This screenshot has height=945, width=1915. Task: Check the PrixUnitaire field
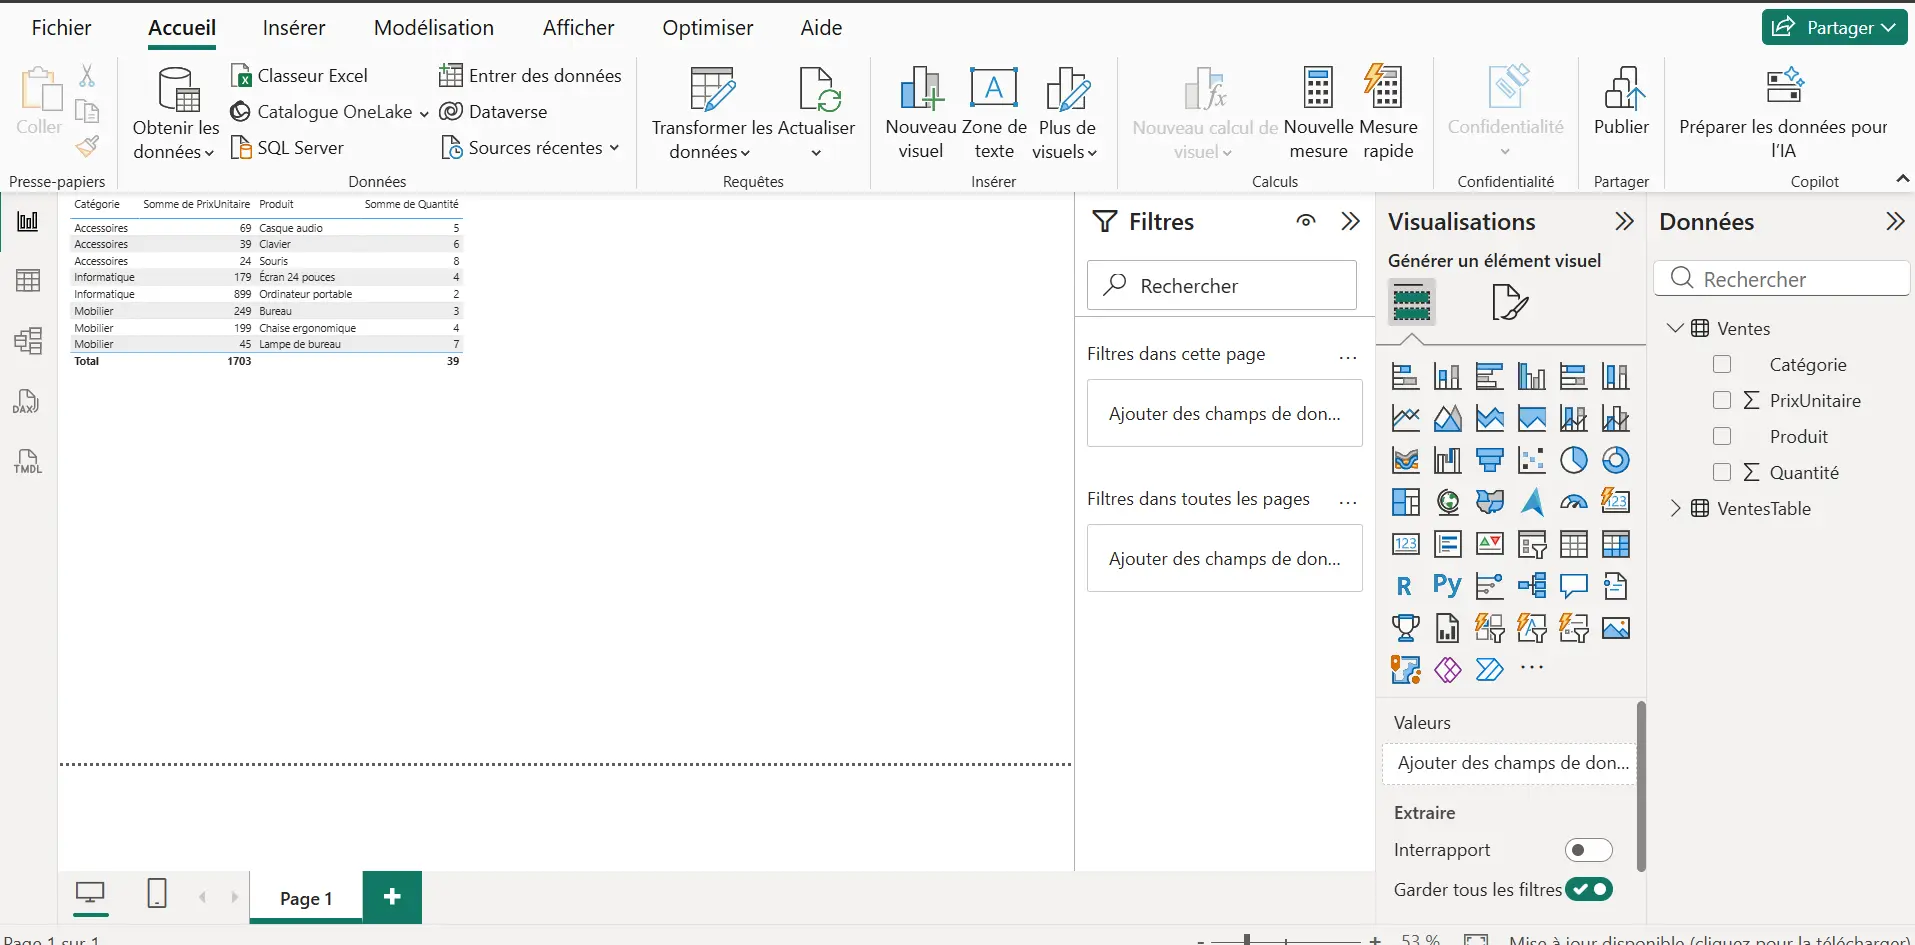pos(1722,400)
